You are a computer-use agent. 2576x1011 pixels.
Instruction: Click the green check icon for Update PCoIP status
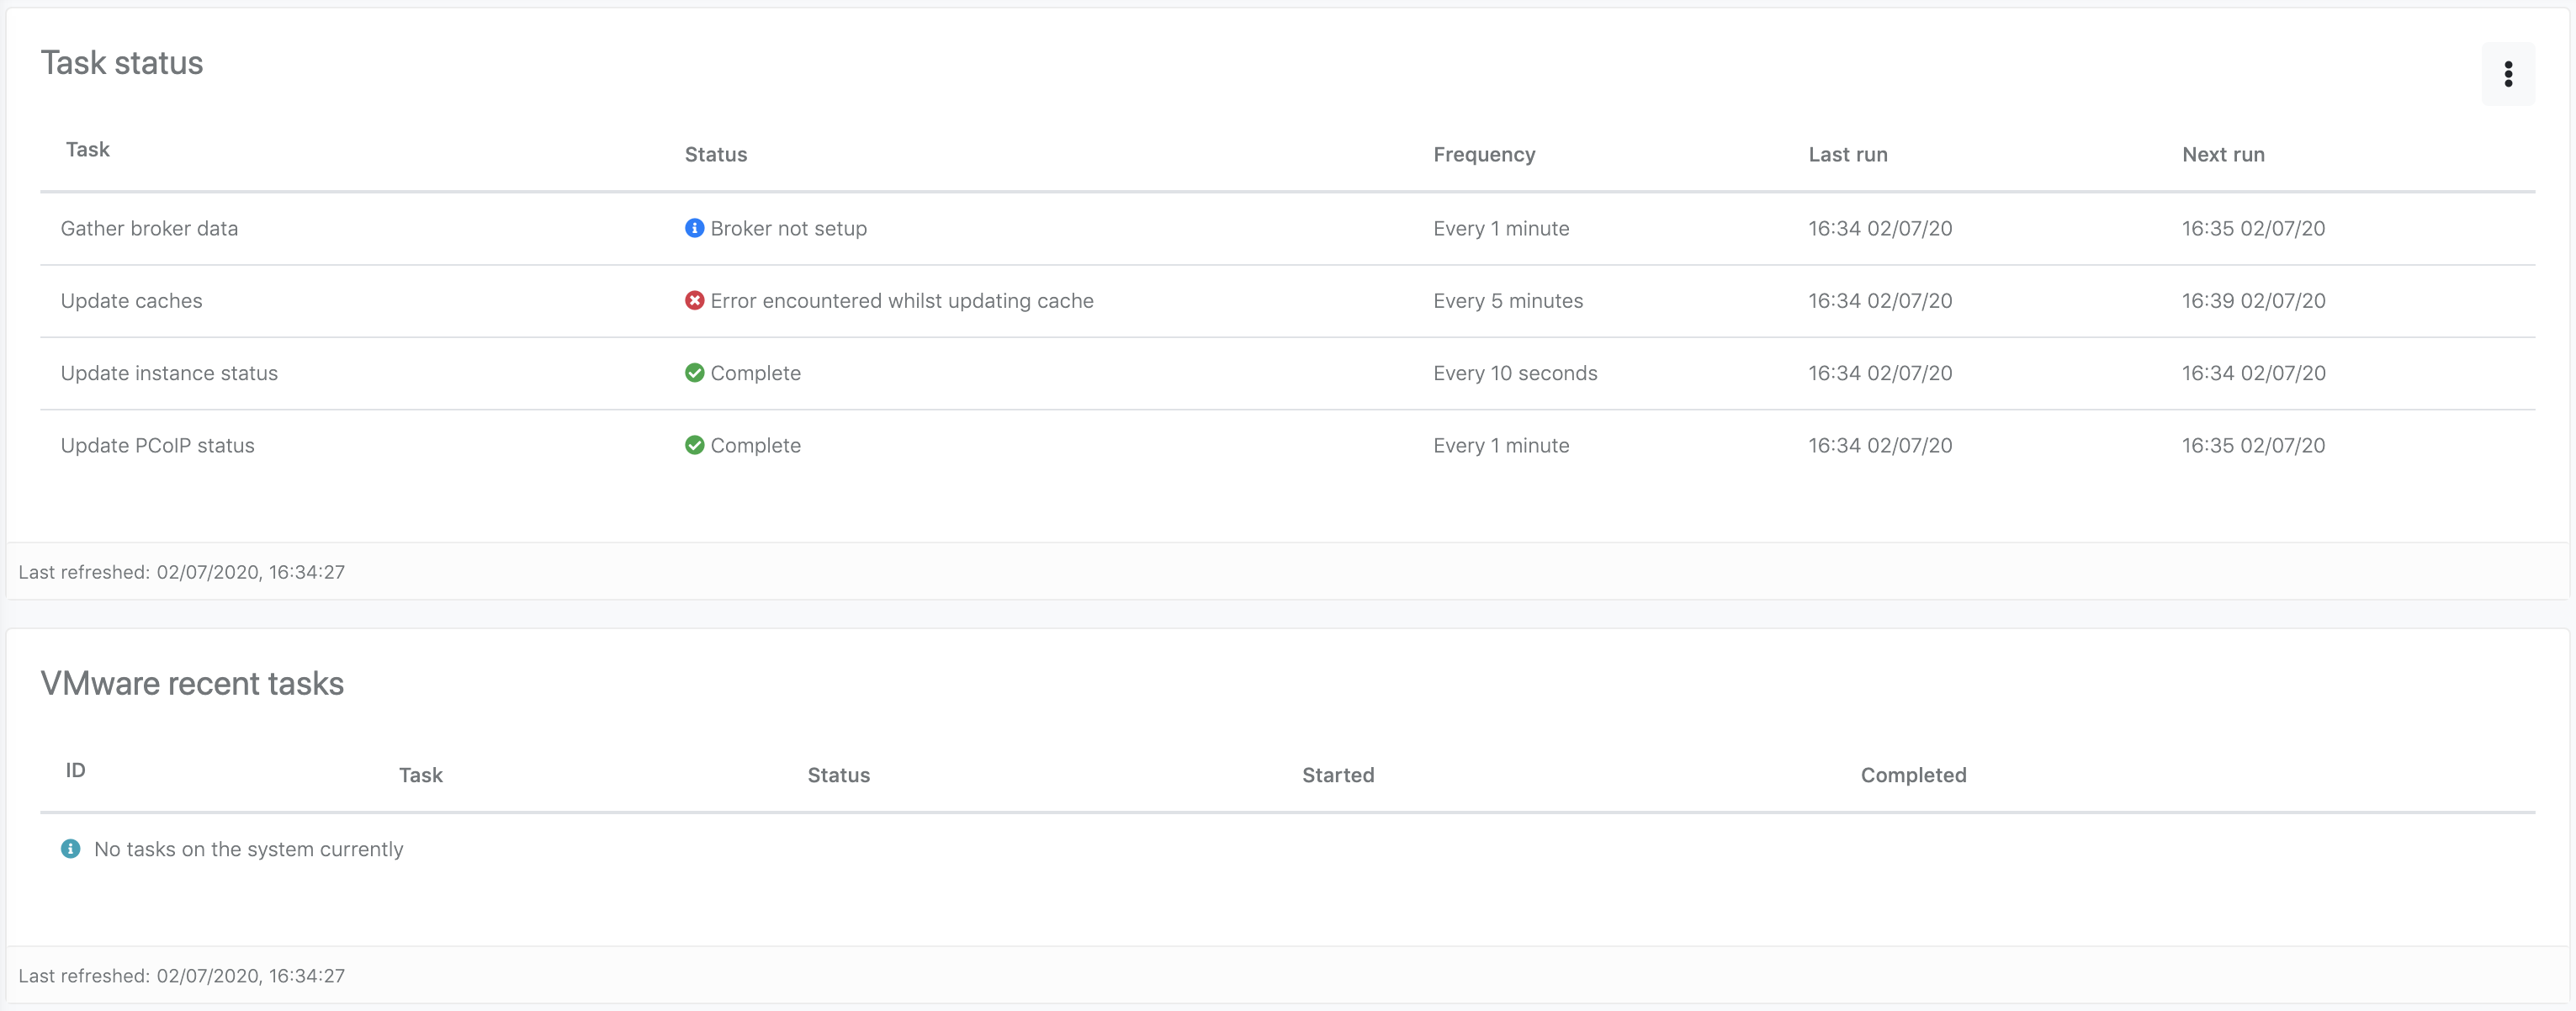(x=694, y=445)
